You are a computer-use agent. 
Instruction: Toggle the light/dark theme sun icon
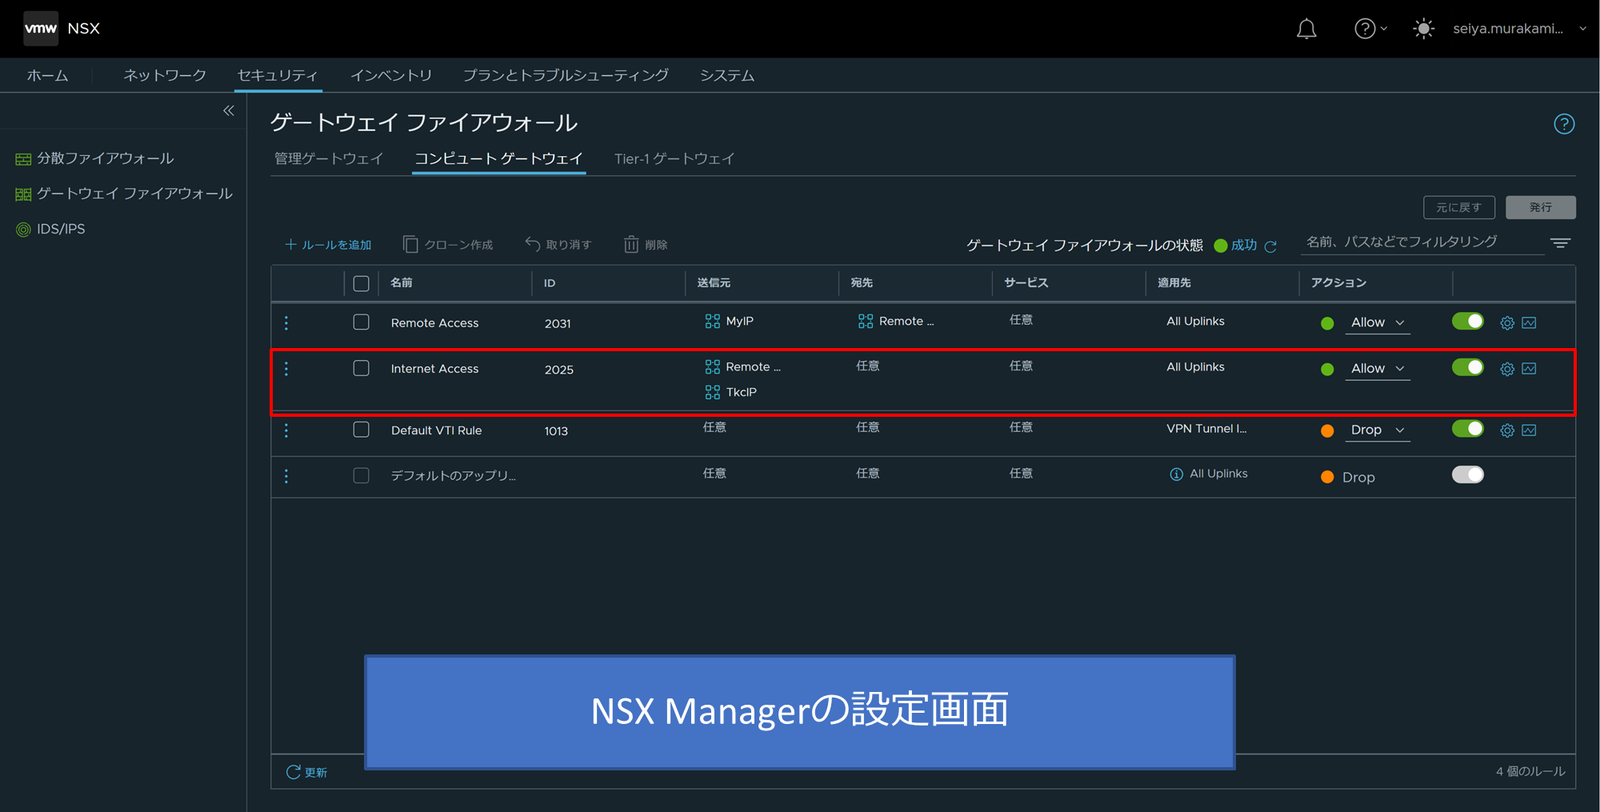tap(1423, 29)
